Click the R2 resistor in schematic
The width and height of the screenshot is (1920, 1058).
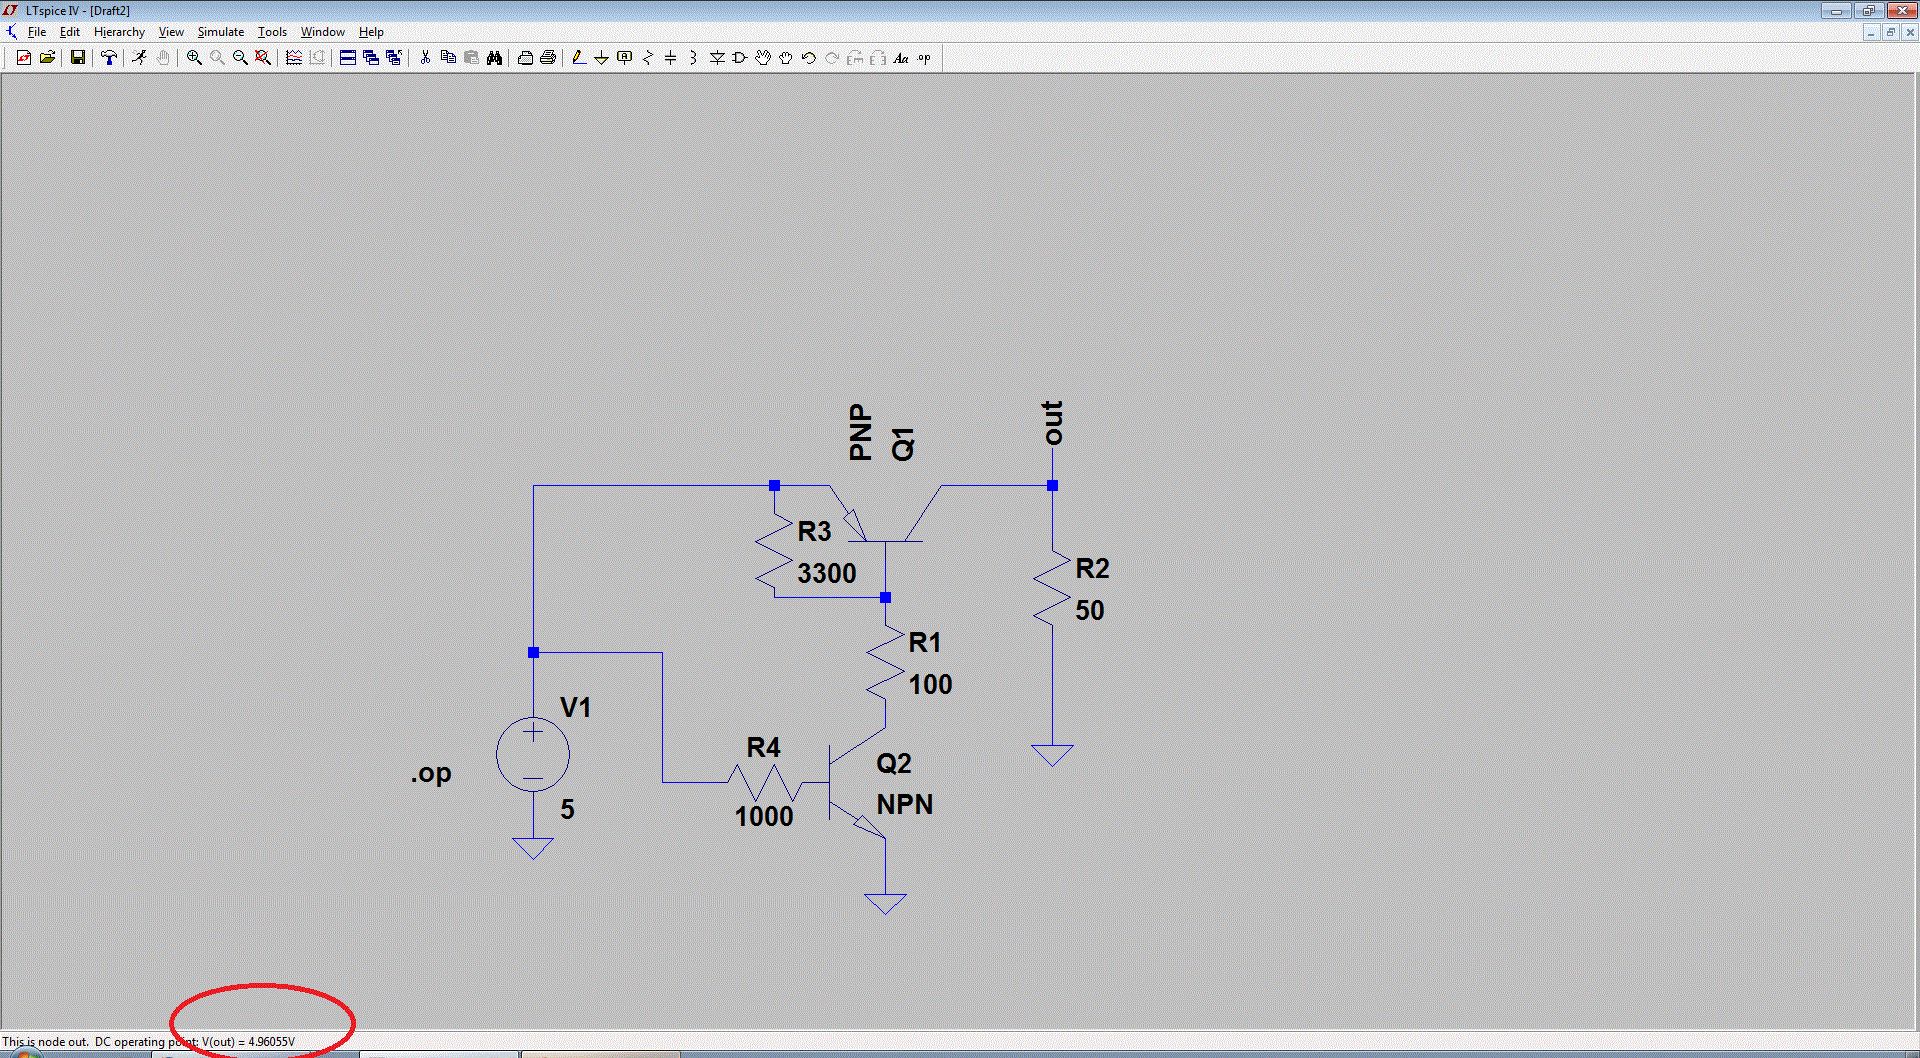tap(1051, 588)
